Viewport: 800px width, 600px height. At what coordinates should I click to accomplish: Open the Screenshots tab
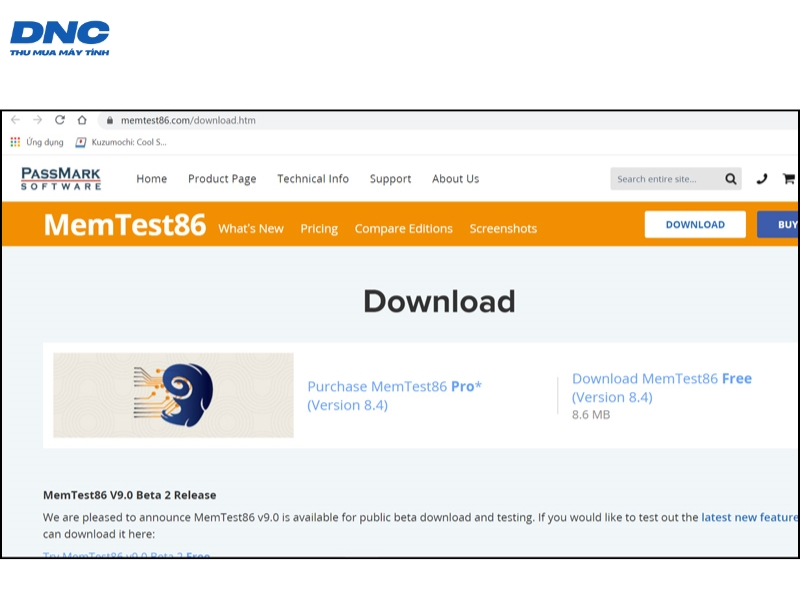pyautogui.click(x=503, y=229)
